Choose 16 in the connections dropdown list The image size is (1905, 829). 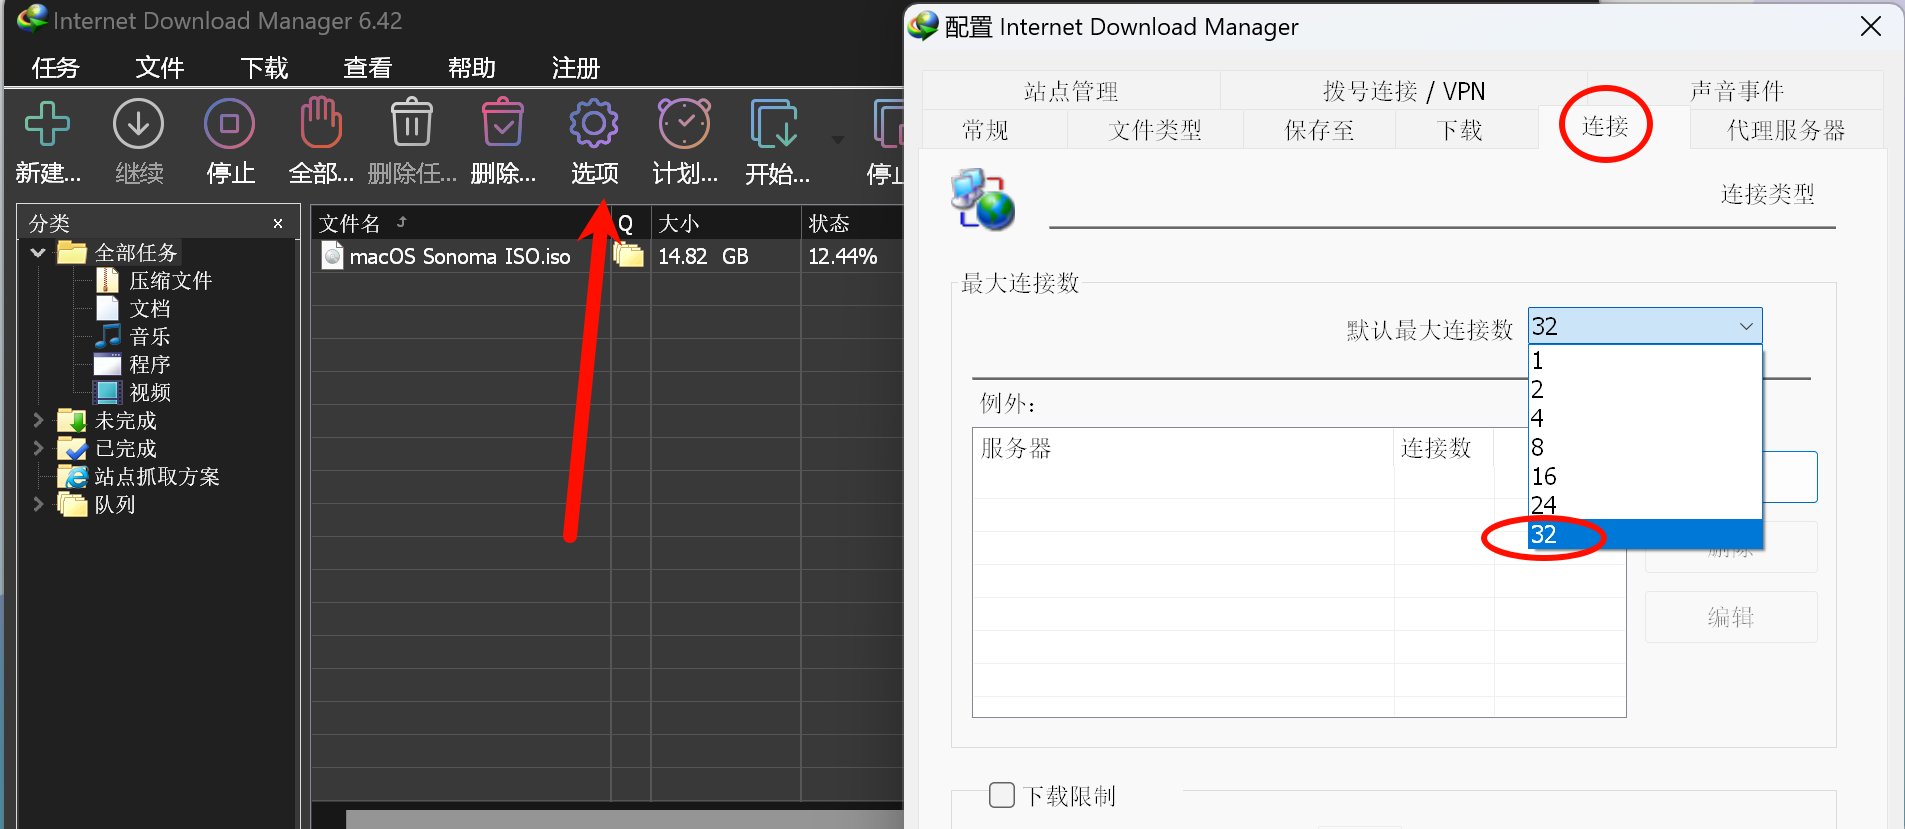click(x=1645, y=476)
